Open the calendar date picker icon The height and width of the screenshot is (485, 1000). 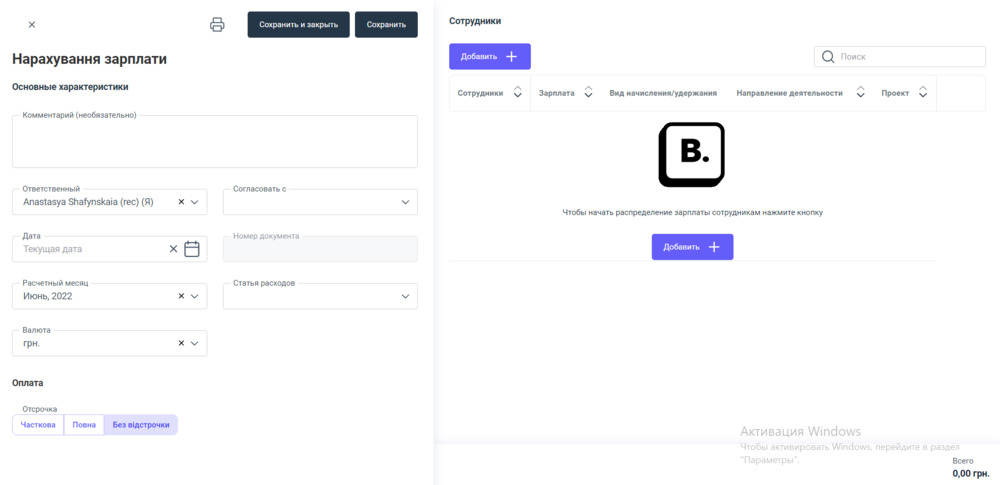(x=192, y=249)
